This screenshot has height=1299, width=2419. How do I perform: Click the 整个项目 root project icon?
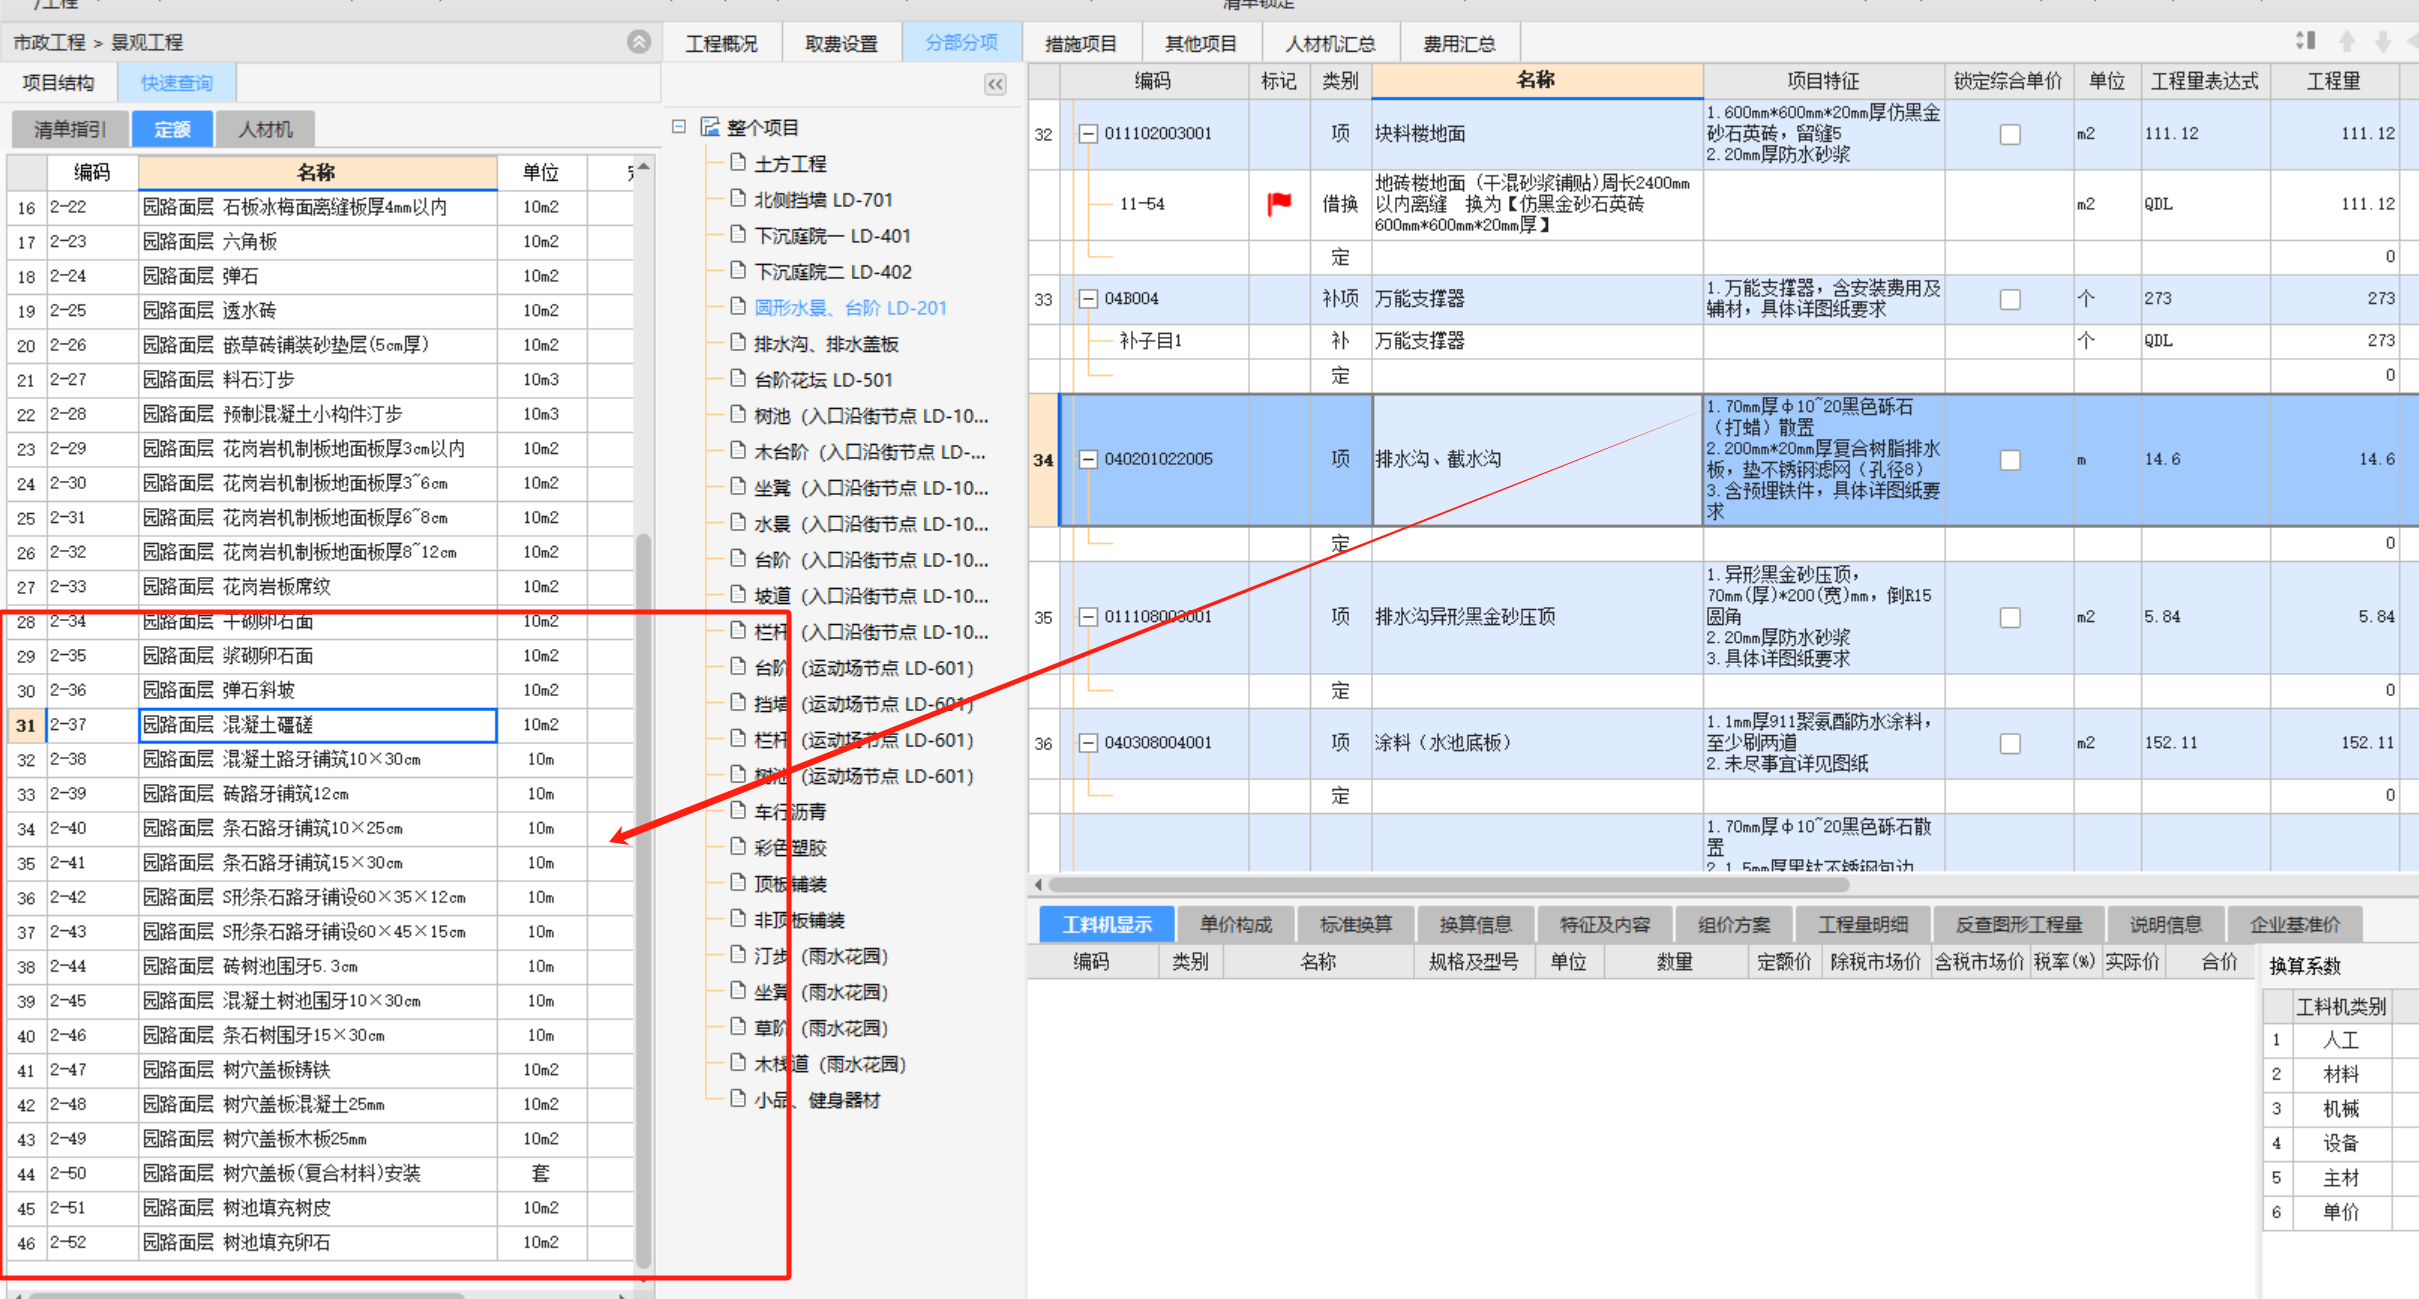710,127
